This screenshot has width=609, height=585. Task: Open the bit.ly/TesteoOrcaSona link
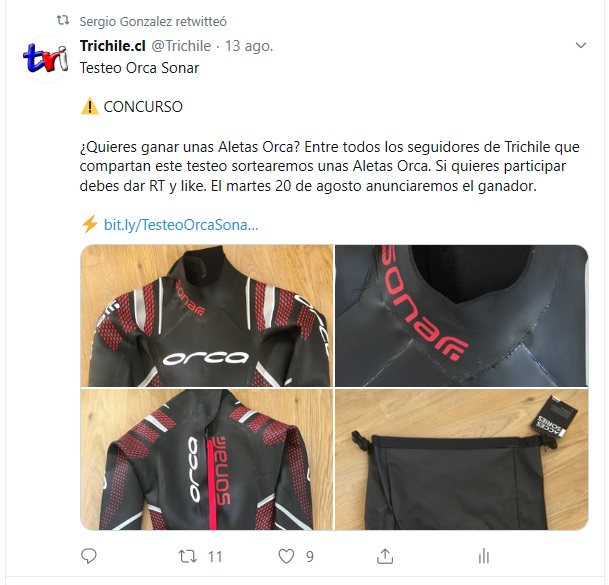pyautogui.click(x=181, y=225)
